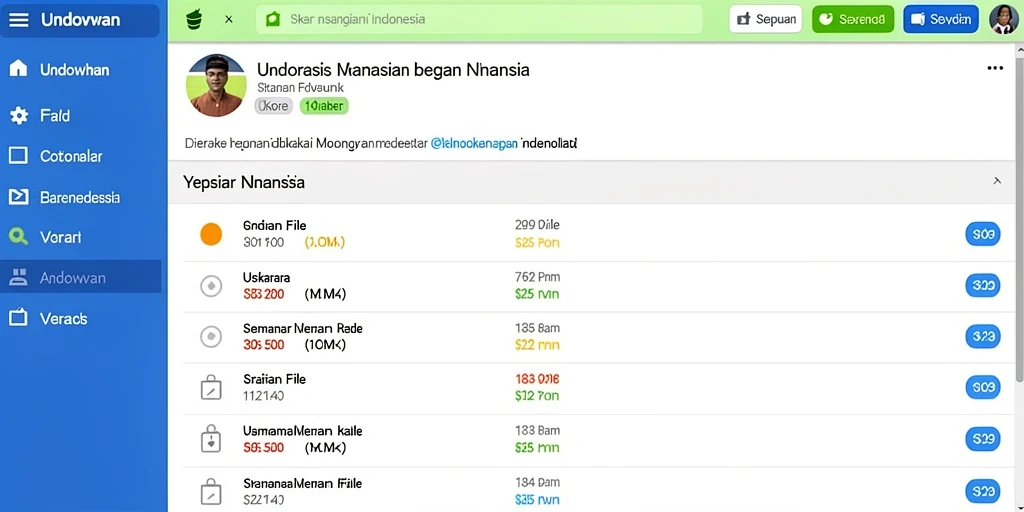This screenshot has height=512, width=1024.
Task: Click the green Sarenod button
Action: point(853,20)
